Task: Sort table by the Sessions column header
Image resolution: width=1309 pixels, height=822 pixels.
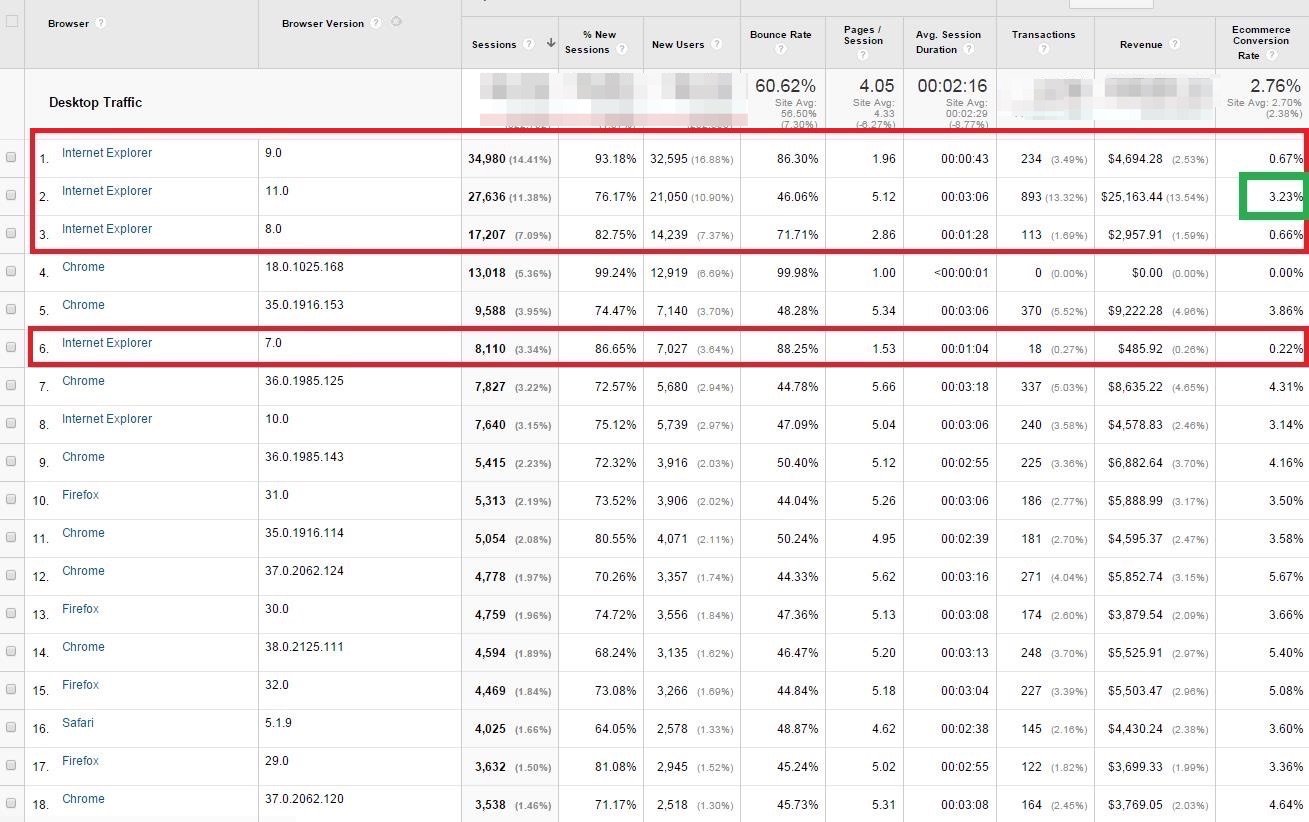Action: tap(494, 44)
